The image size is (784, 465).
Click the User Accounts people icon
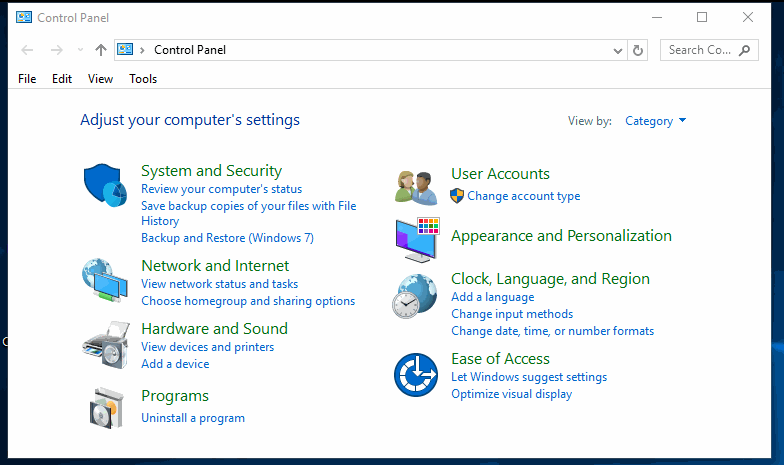[x=416, y=188]
